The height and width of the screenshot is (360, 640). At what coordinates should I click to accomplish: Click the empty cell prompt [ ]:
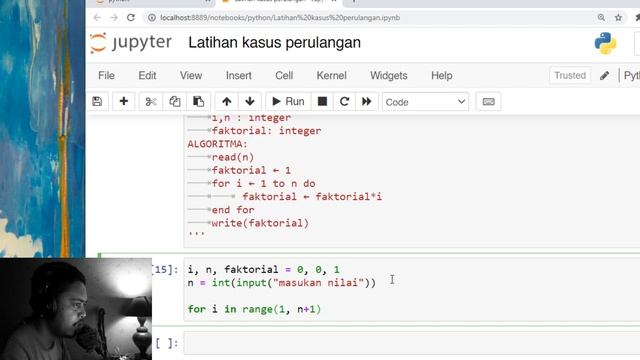coord(167,343)
